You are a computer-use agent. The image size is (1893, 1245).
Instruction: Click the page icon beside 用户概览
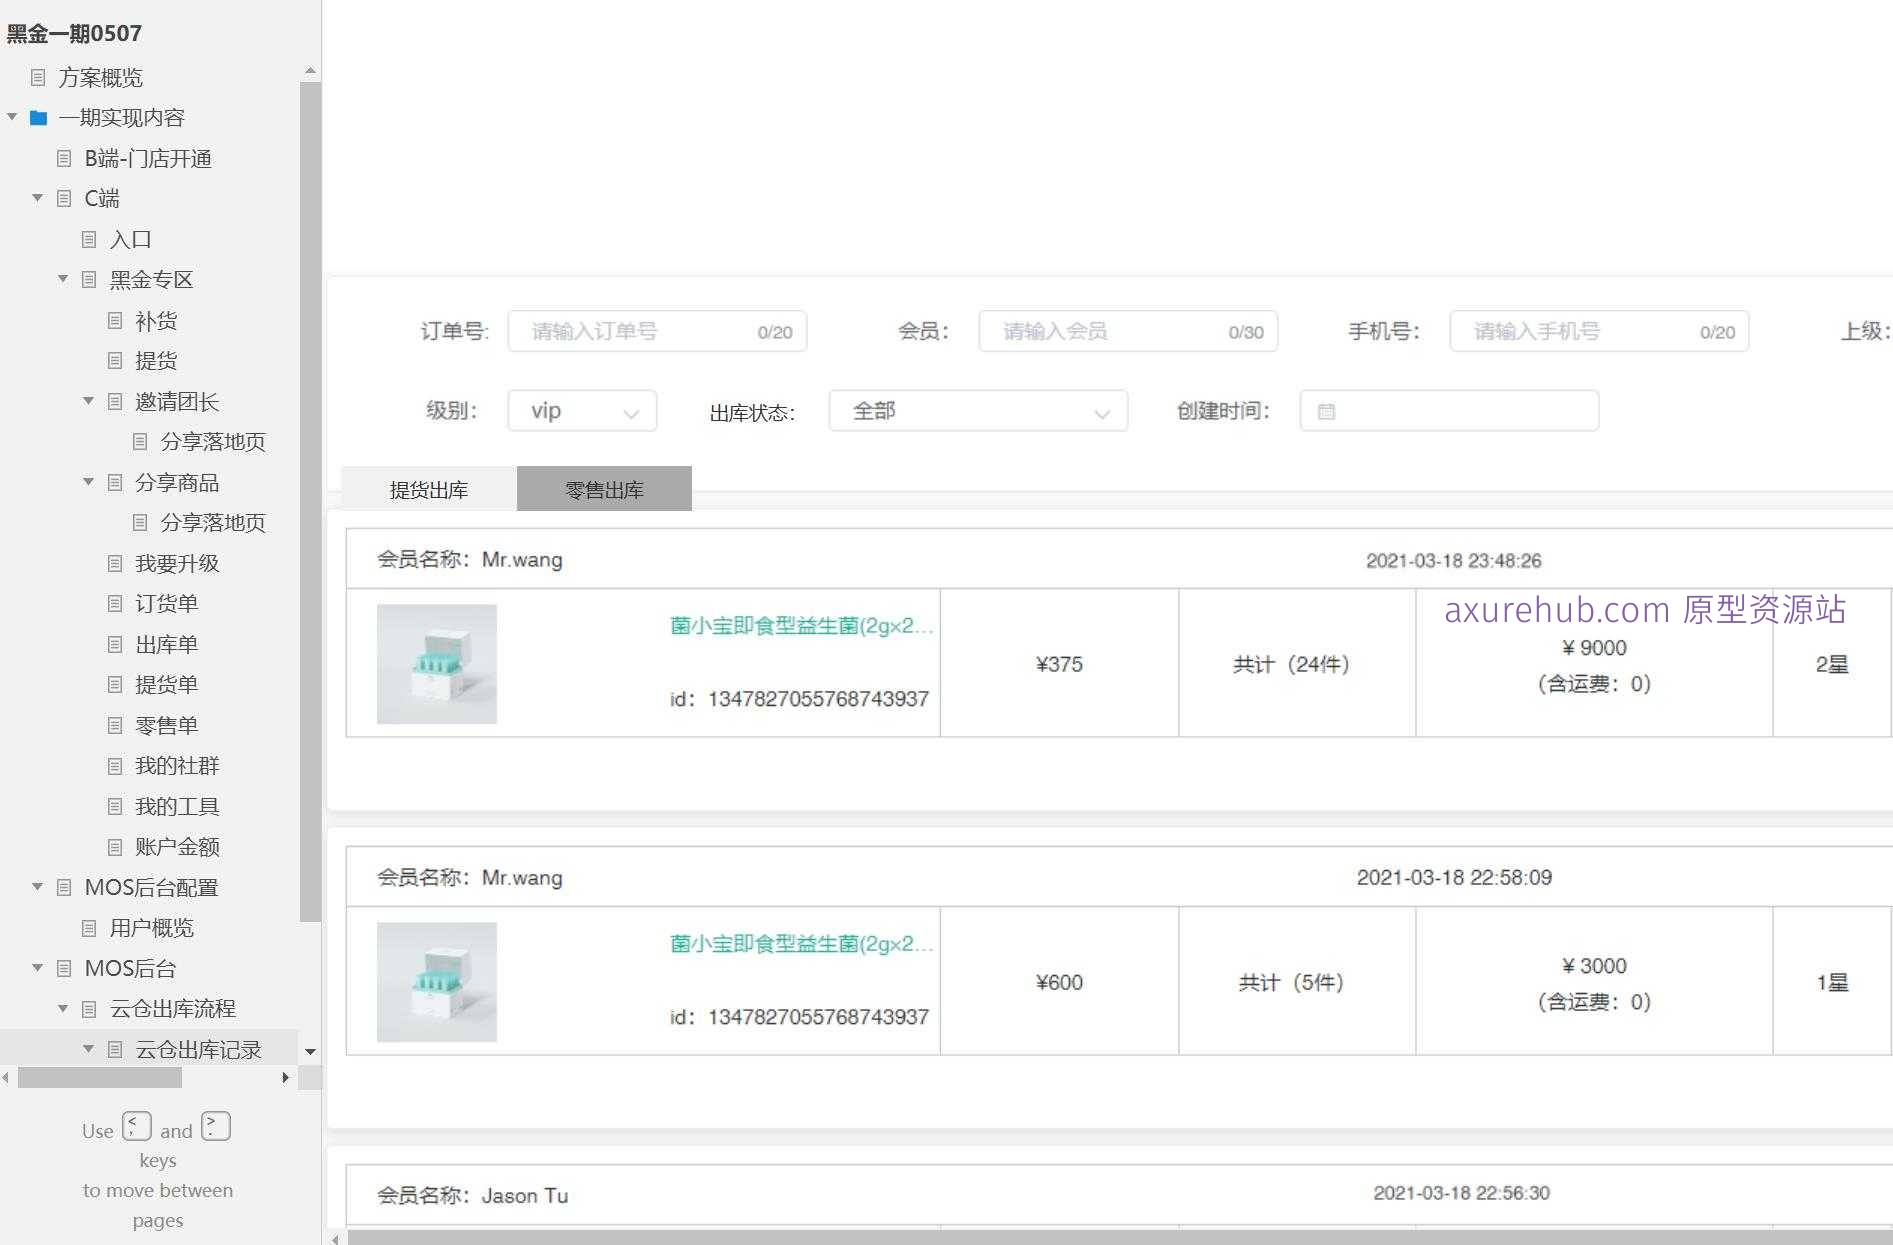tap(90, 927)
